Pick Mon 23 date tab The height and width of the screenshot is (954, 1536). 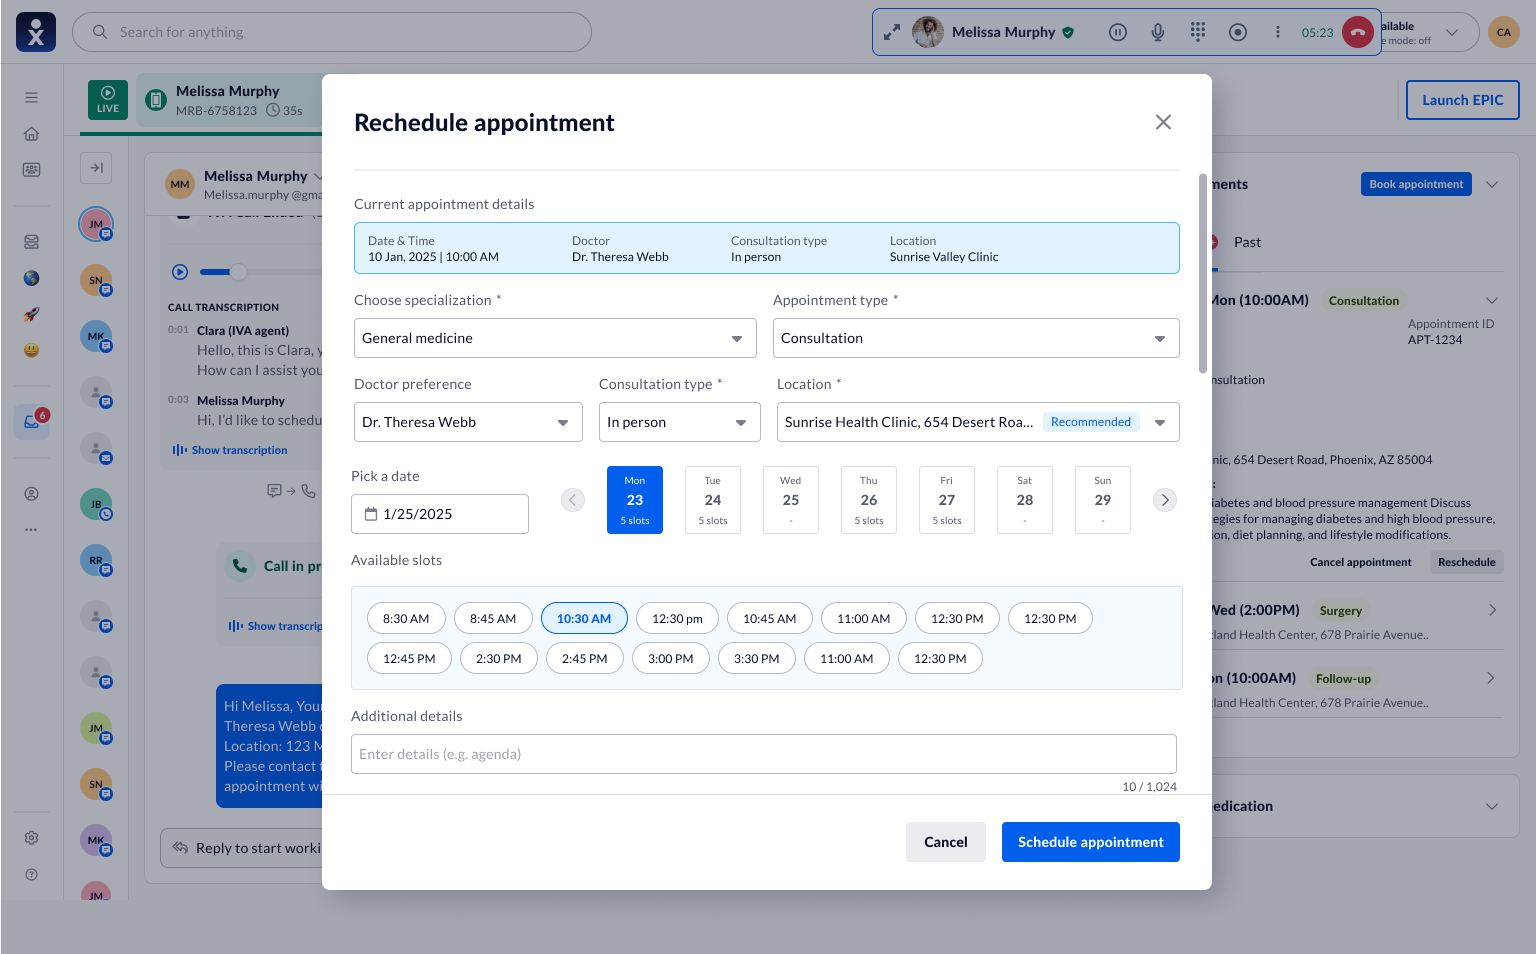[x=635, y=500]
